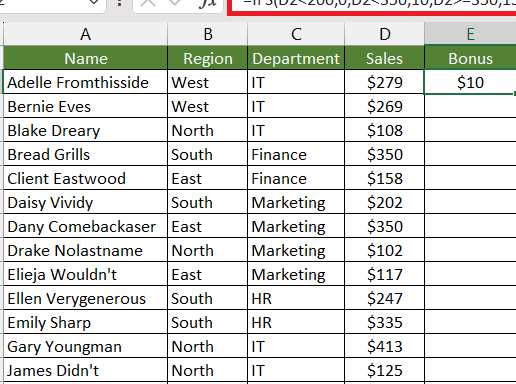Expand the Name Box dropdown arrow

94,3
